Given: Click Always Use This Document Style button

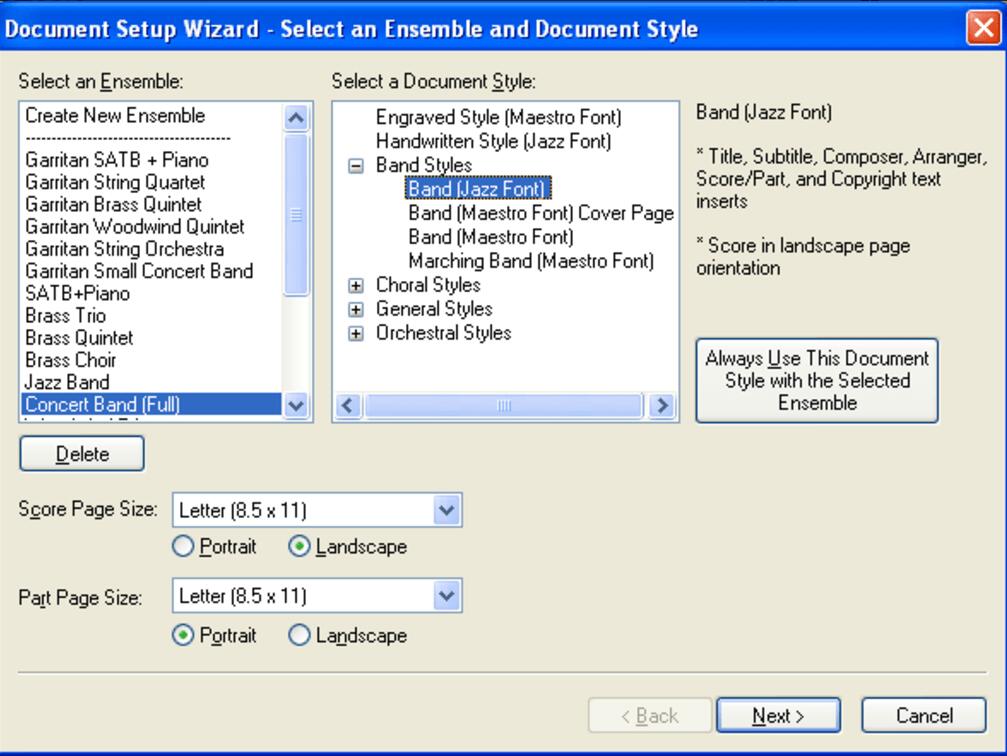Looking at the screenshot, I should (x=817, y=380).
